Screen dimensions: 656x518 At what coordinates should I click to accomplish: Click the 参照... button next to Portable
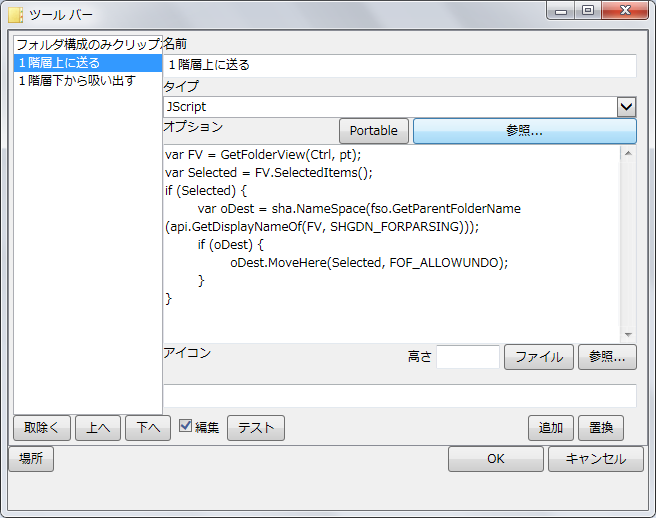(525, 131)
